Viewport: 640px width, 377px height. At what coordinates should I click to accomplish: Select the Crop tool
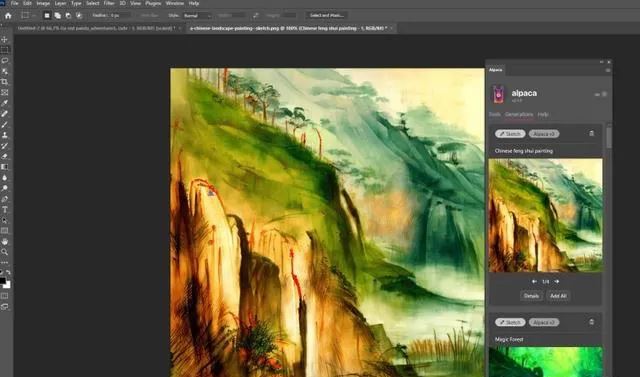(x=4, y=82)
